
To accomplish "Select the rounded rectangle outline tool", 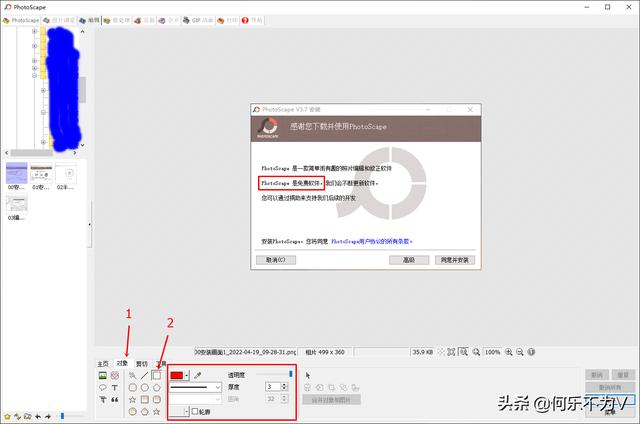I will pos(133,387).
